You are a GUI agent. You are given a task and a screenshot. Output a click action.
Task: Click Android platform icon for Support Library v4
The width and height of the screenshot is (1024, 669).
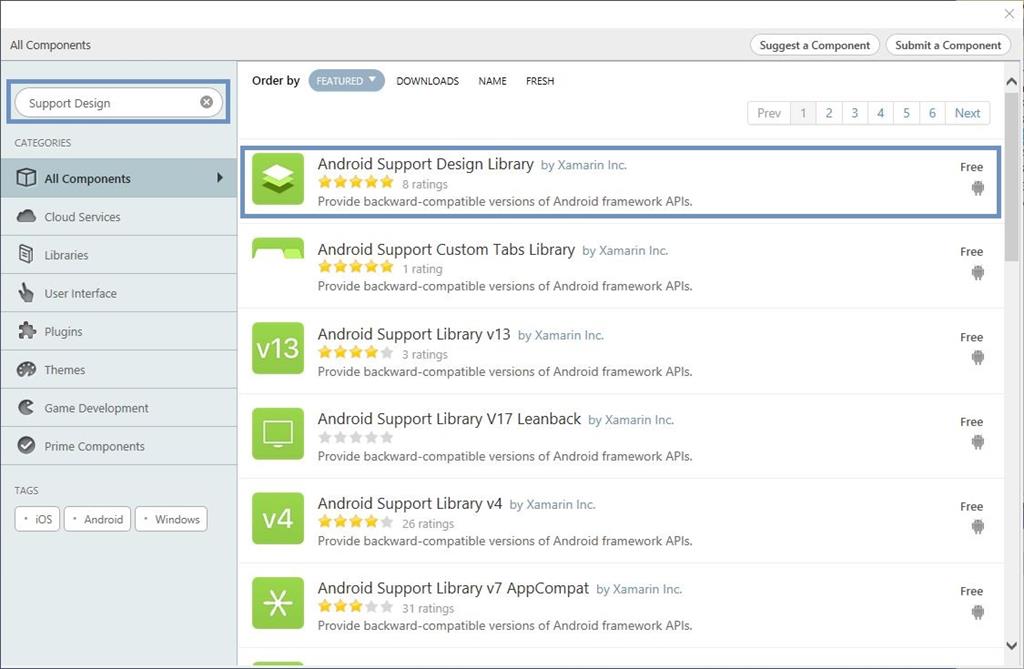pyautogui.click(x=978, y=527)
